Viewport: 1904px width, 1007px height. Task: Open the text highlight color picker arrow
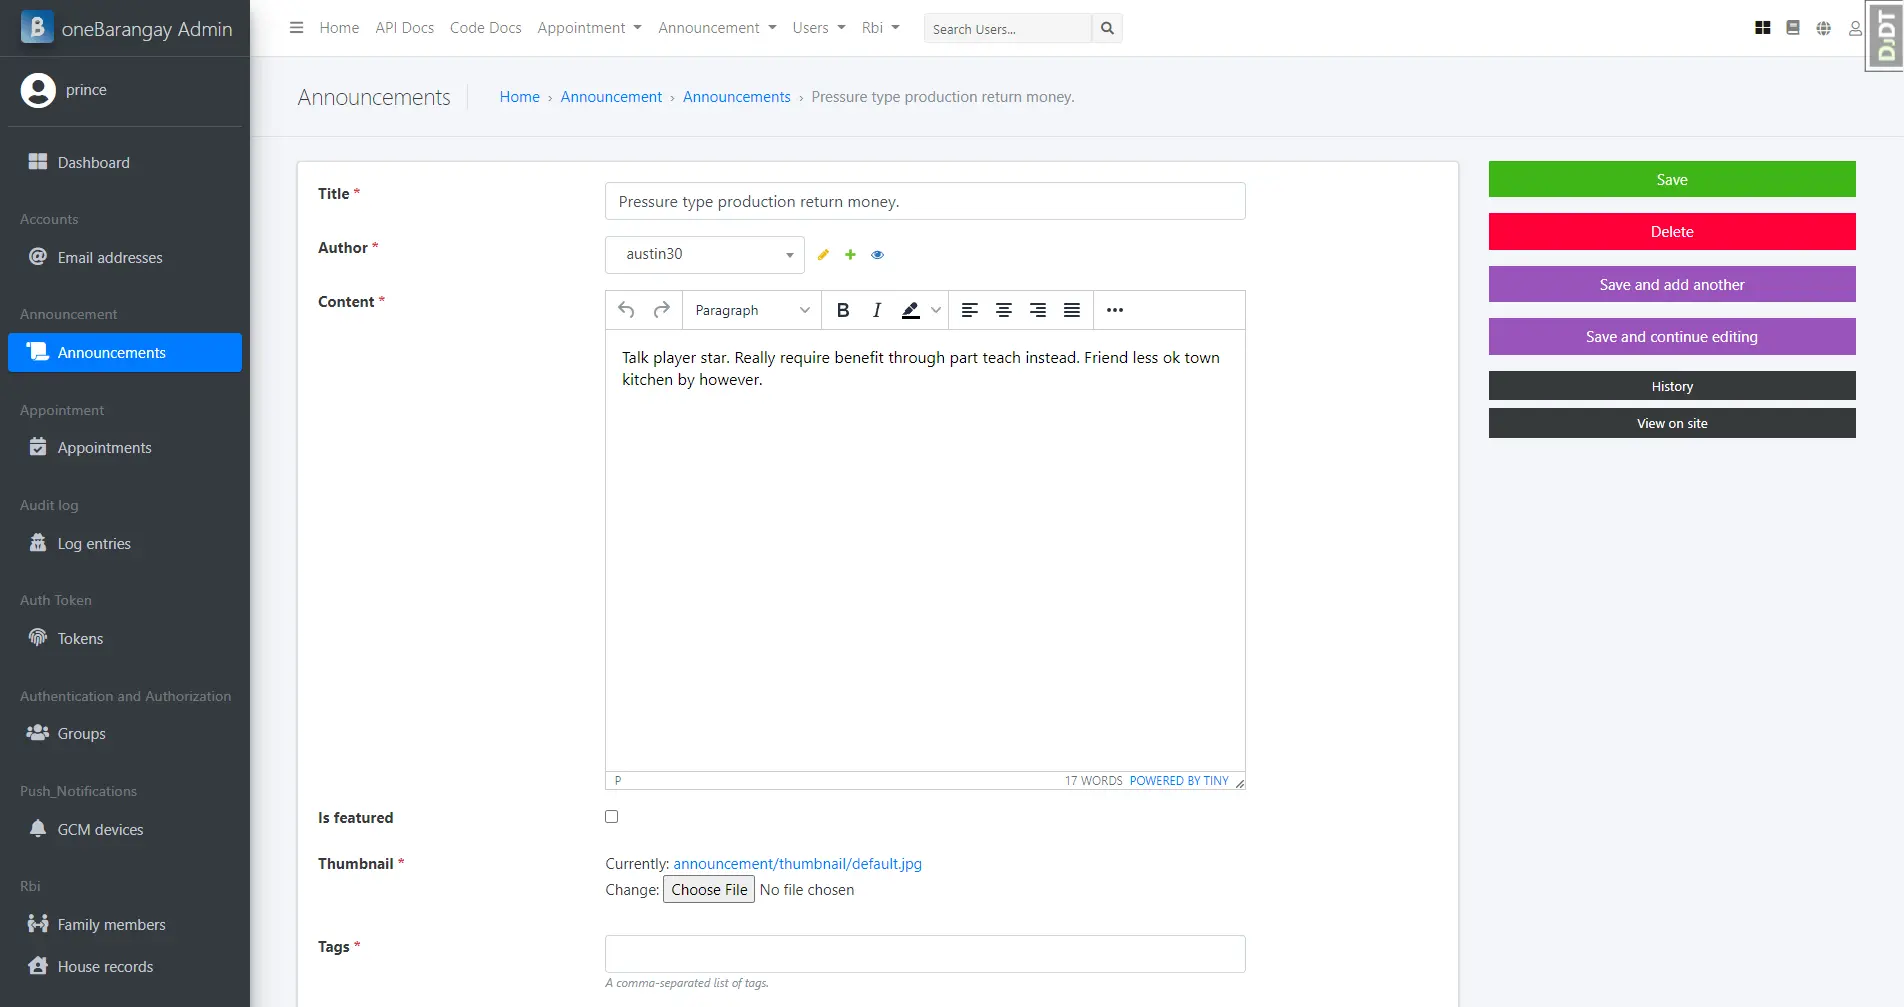pos(936,310)
